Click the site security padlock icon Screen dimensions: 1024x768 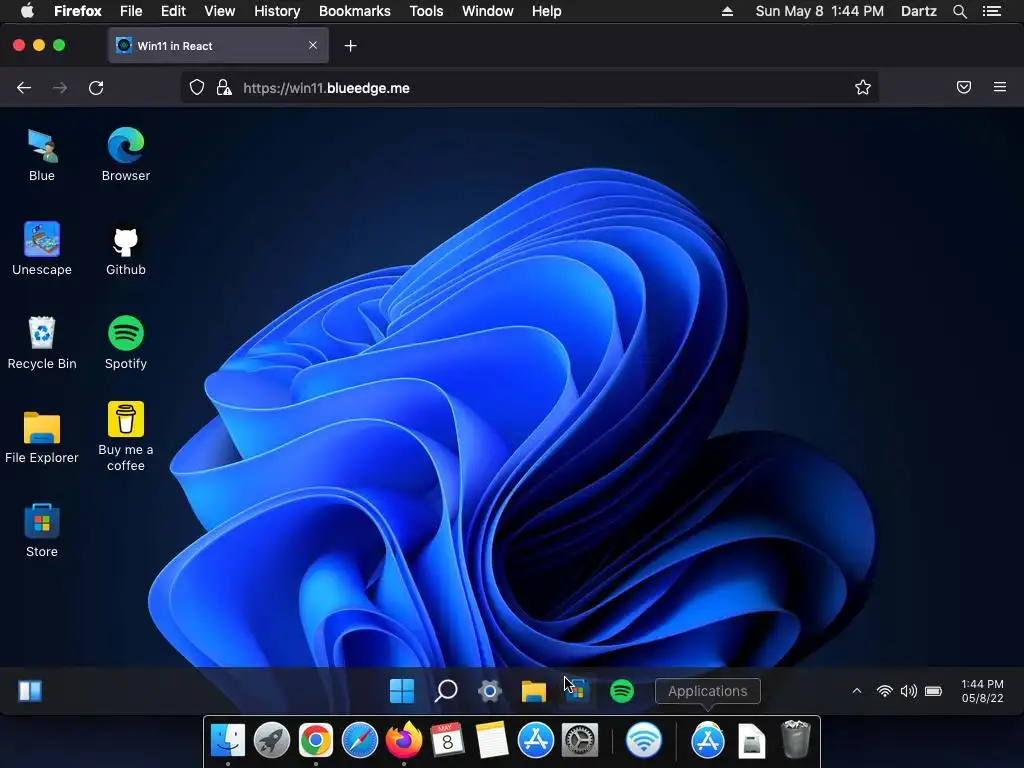pos(224,88)
